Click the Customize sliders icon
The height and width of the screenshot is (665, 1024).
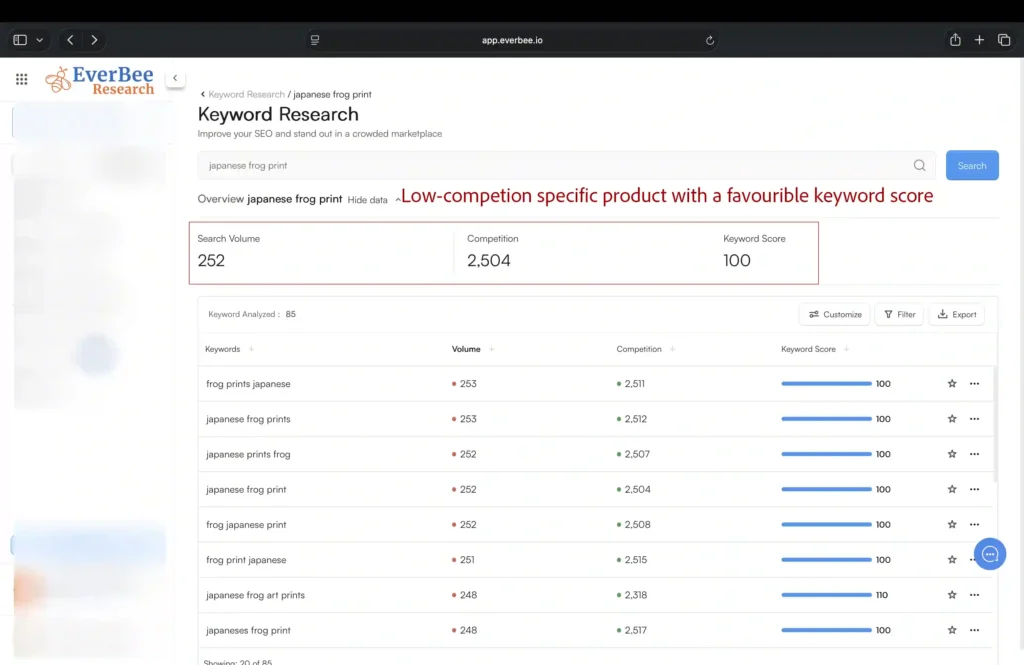(x=812, y=314)
